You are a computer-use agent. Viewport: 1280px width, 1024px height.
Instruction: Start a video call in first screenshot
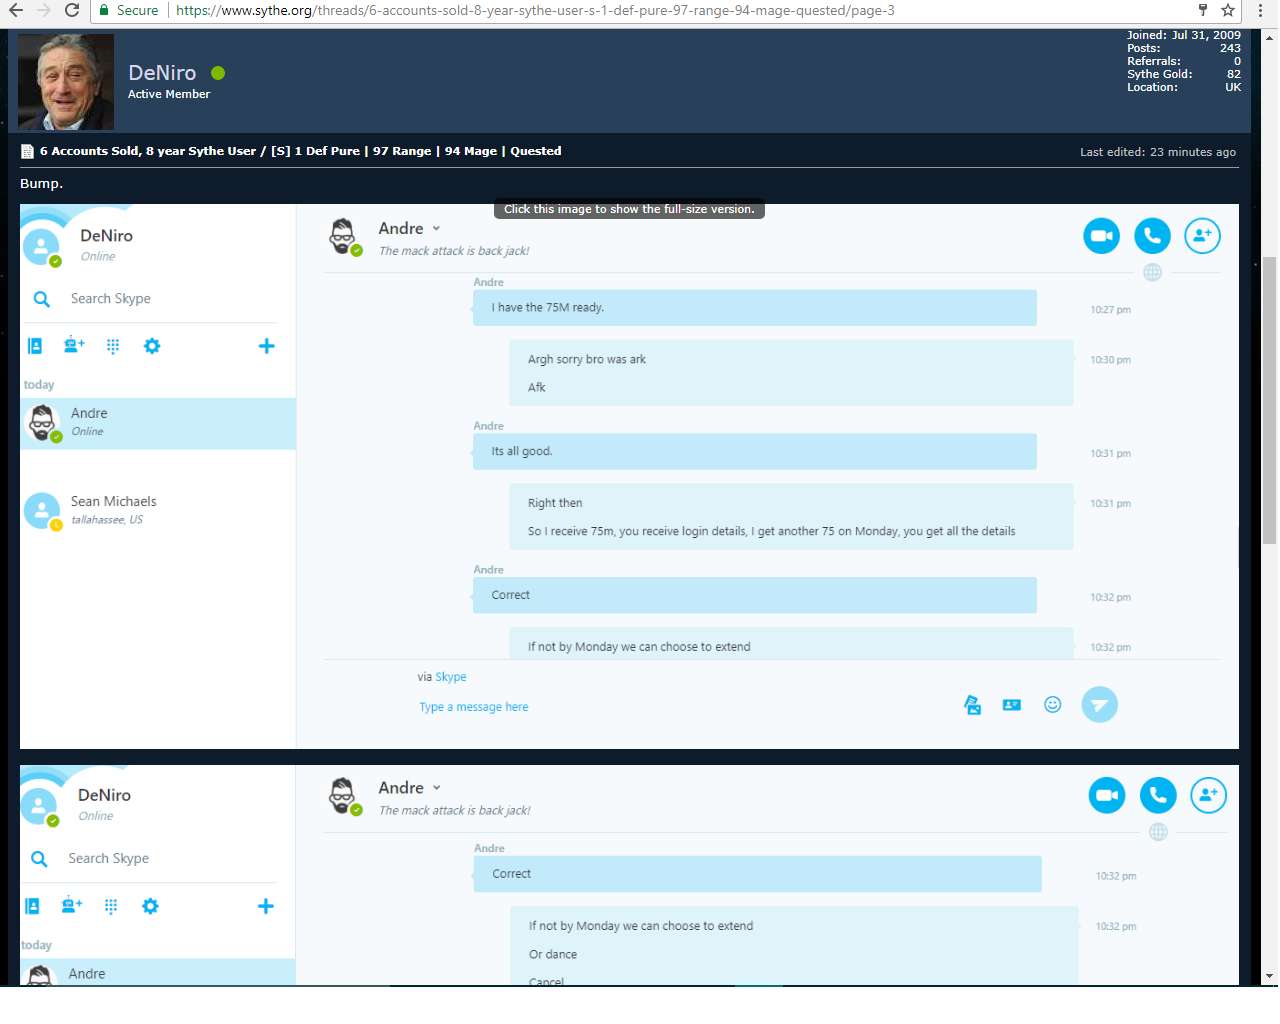1102,236
